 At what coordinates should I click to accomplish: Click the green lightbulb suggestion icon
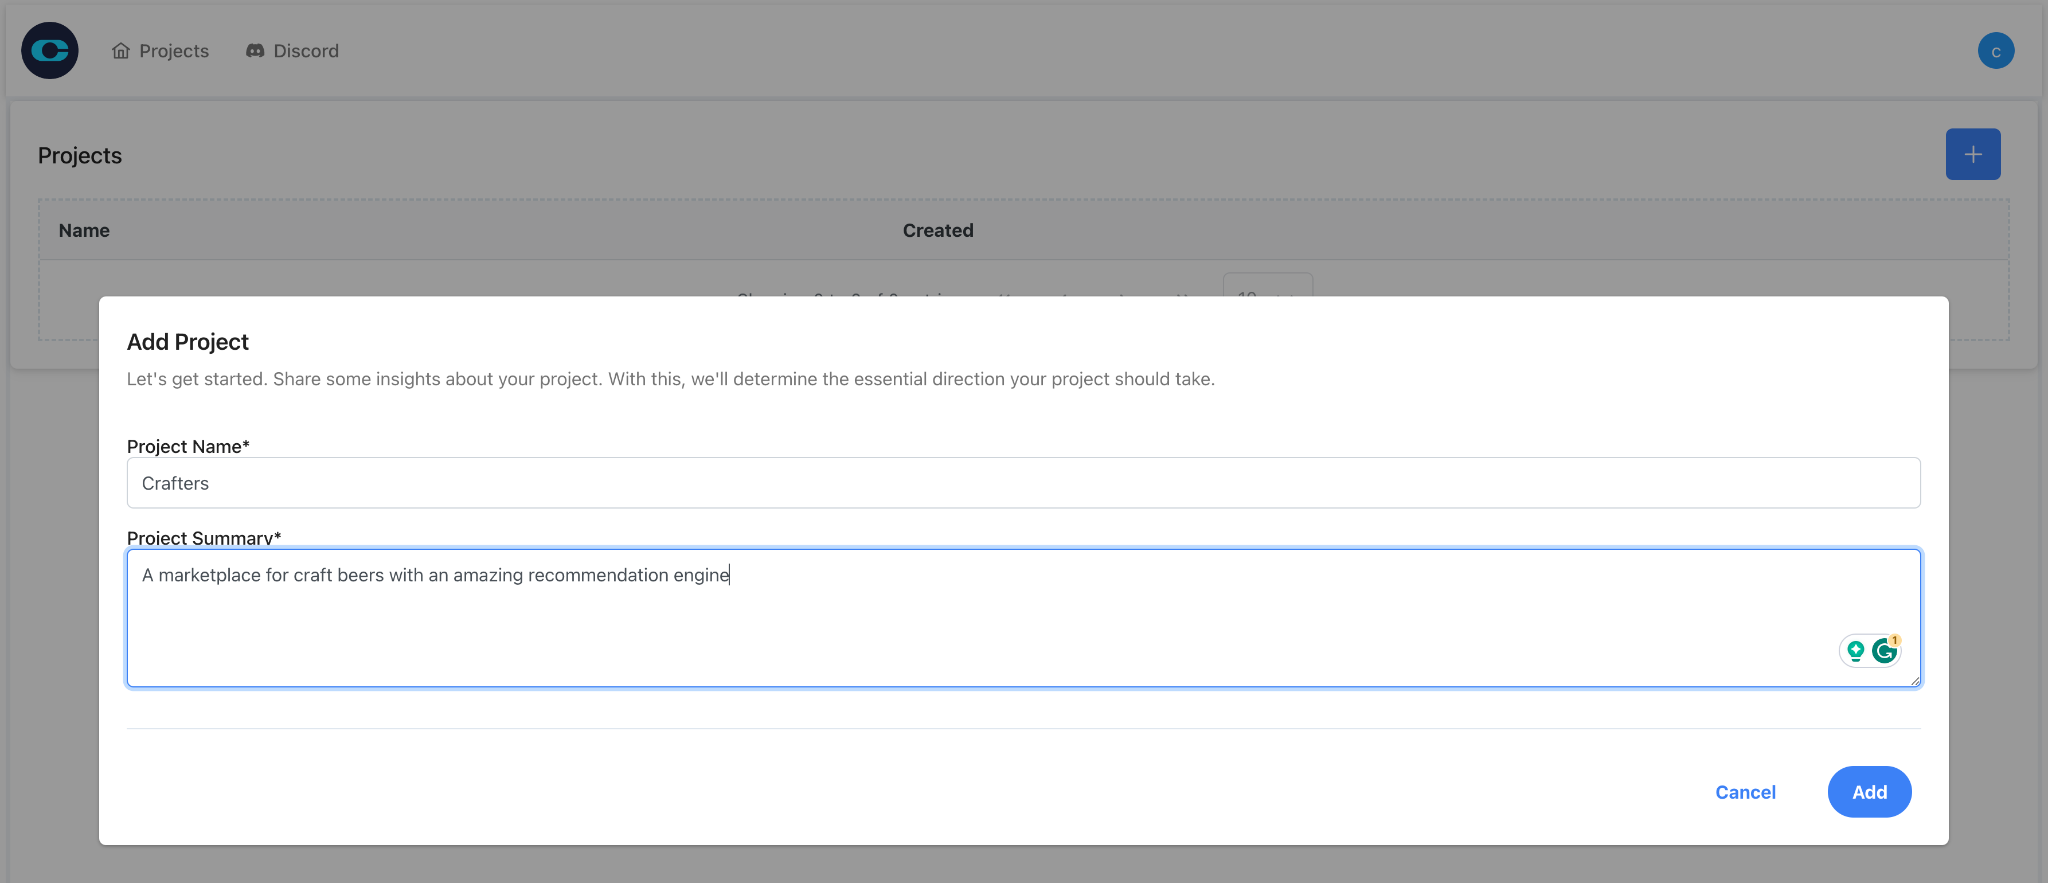pyautogui.click(x=1856, y=651)
